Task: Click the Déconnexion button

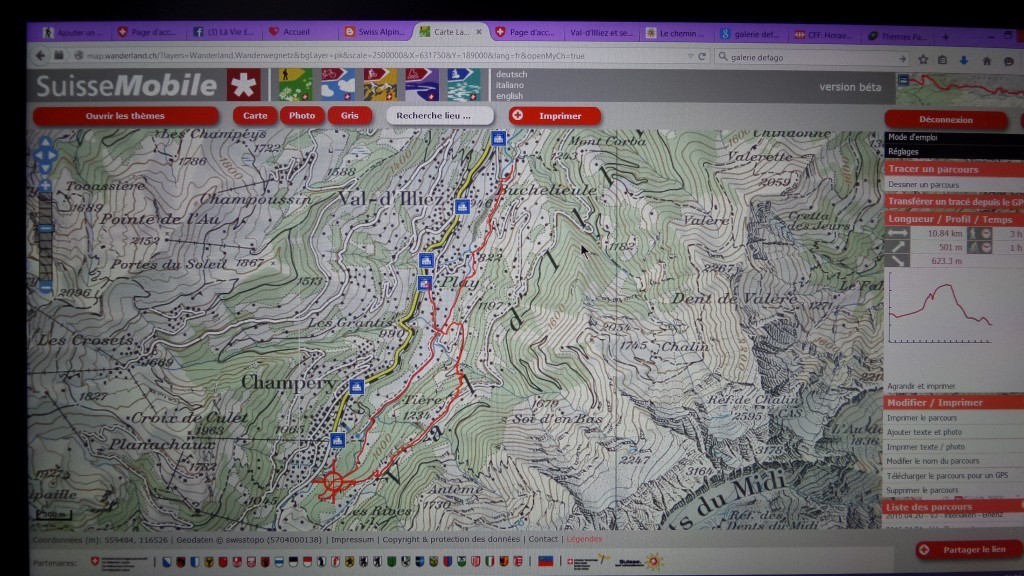Action: 946,120
